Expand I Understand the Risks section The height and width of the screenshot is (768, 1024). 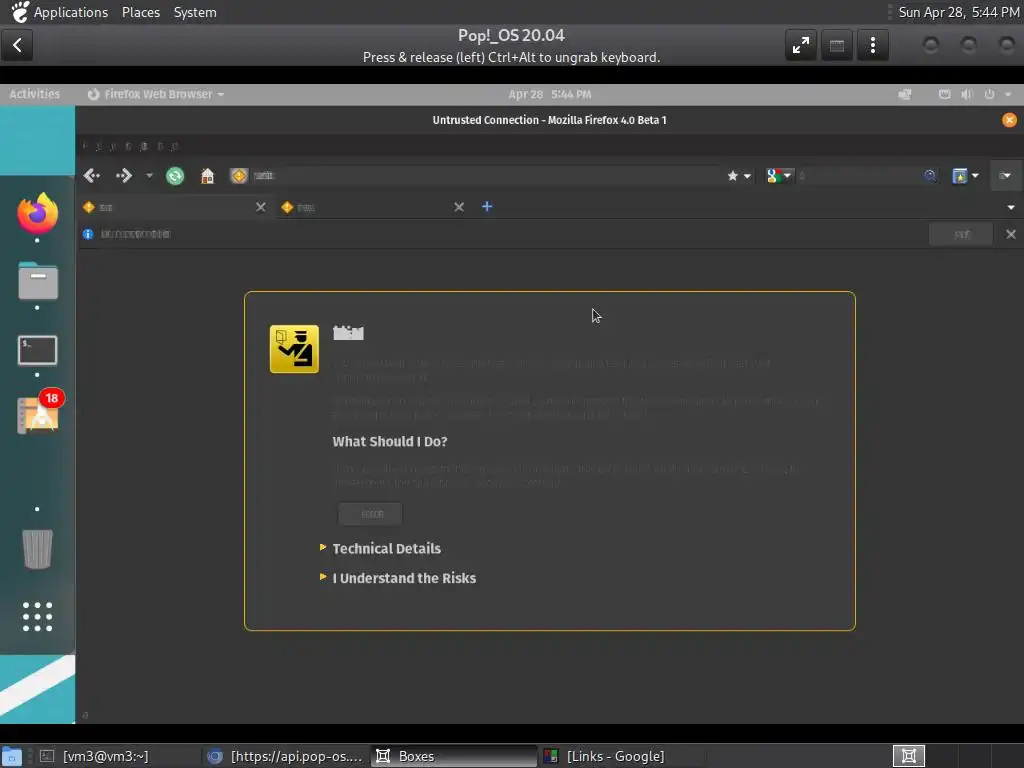coord(404,578)
